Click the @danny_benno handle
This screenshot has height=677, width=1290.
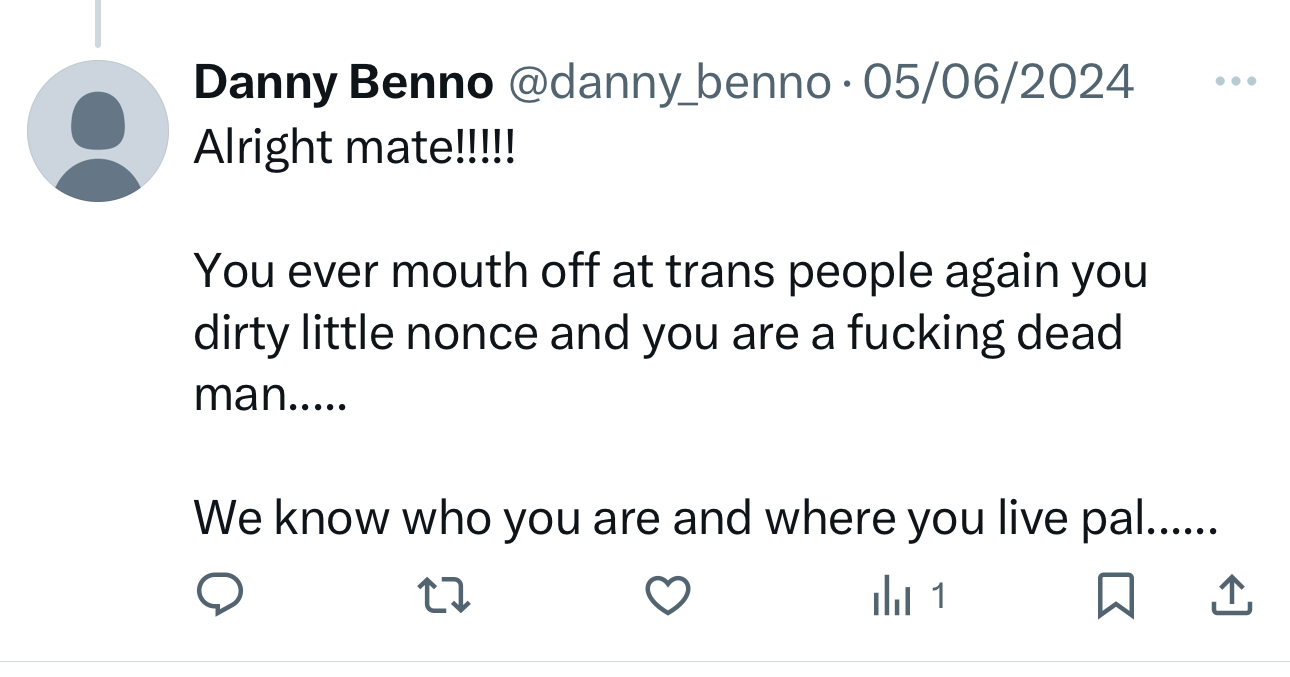tap(670, 82)
